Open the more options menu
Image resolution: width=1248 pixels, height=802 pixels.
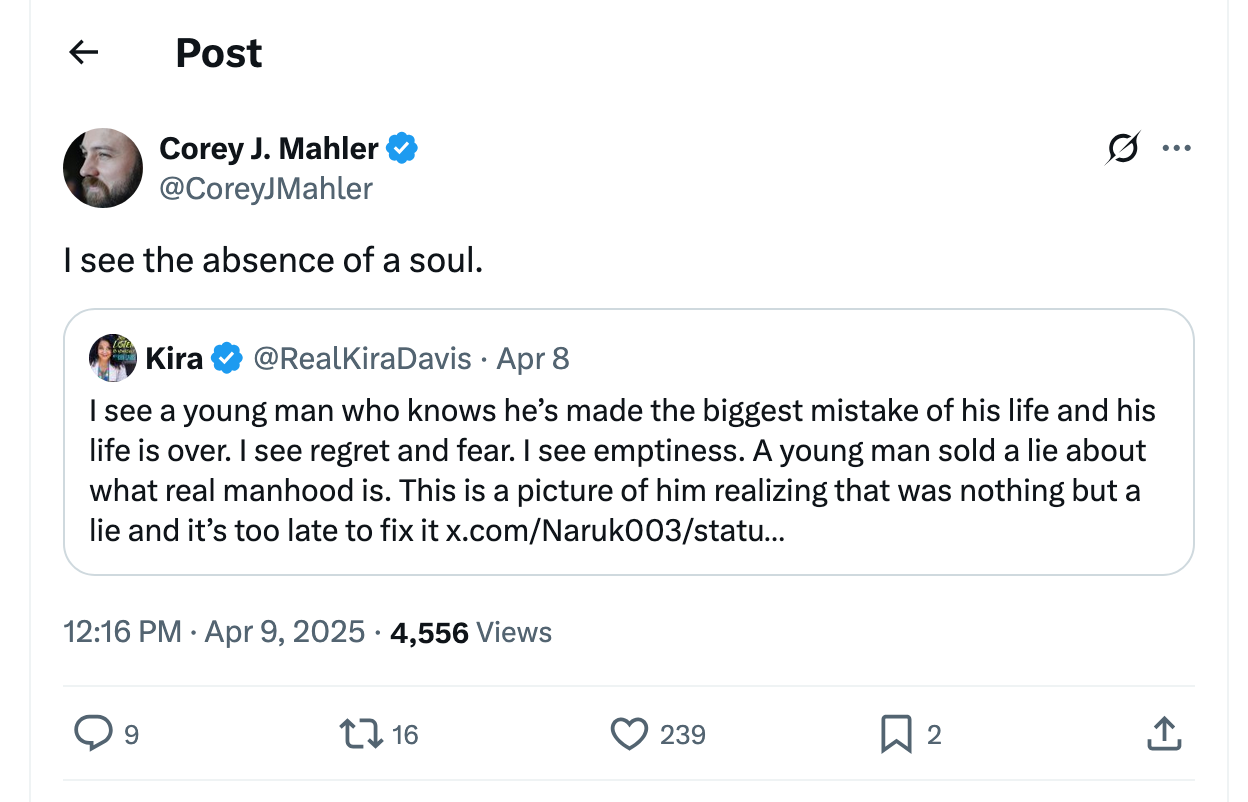(1177, 147)
